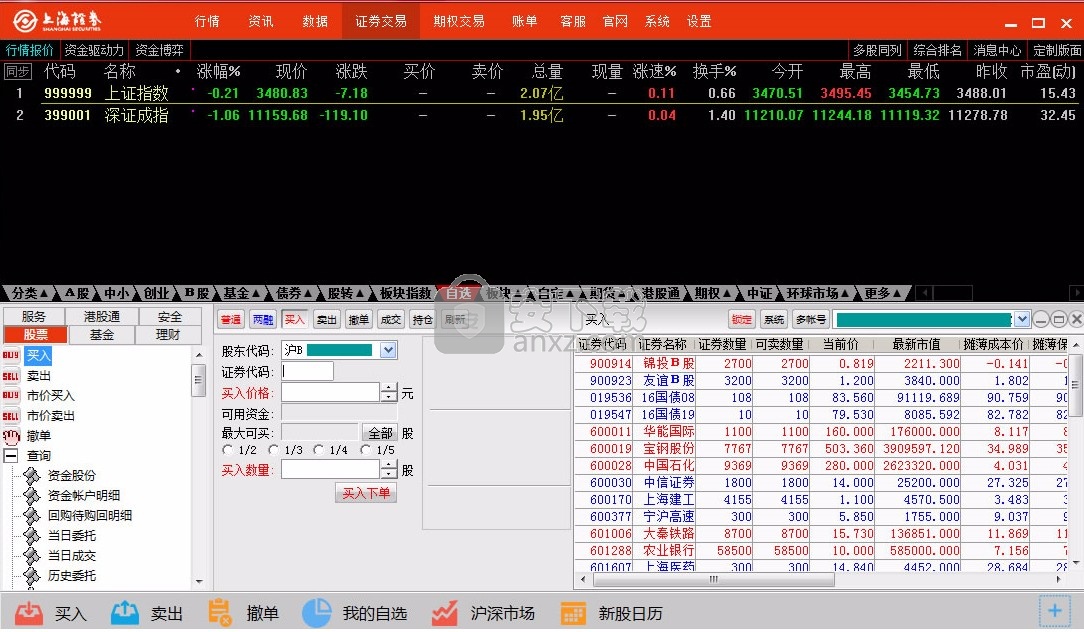Expand the 基金 tab menu
This screenshot has width=1084, height=632.
(241, 293)
